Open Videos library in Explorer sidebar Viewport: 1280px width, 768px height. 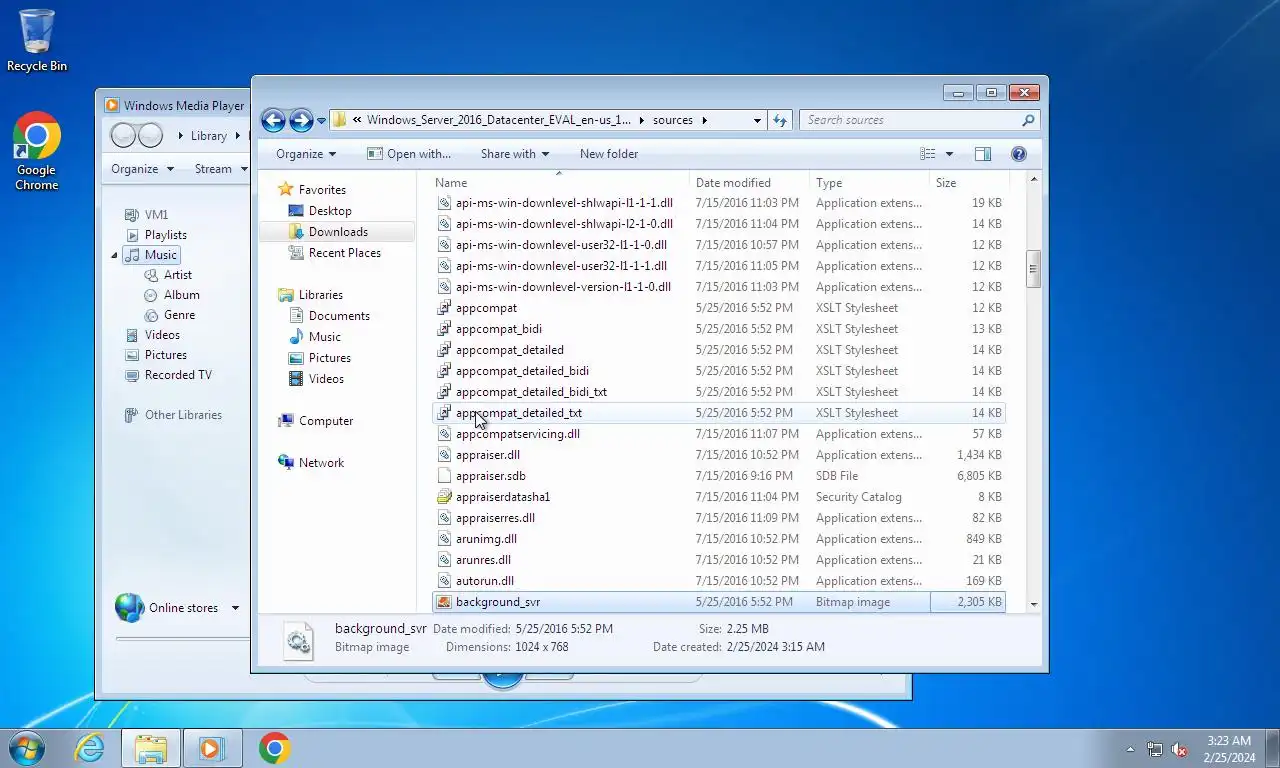[x=326, y=379]
